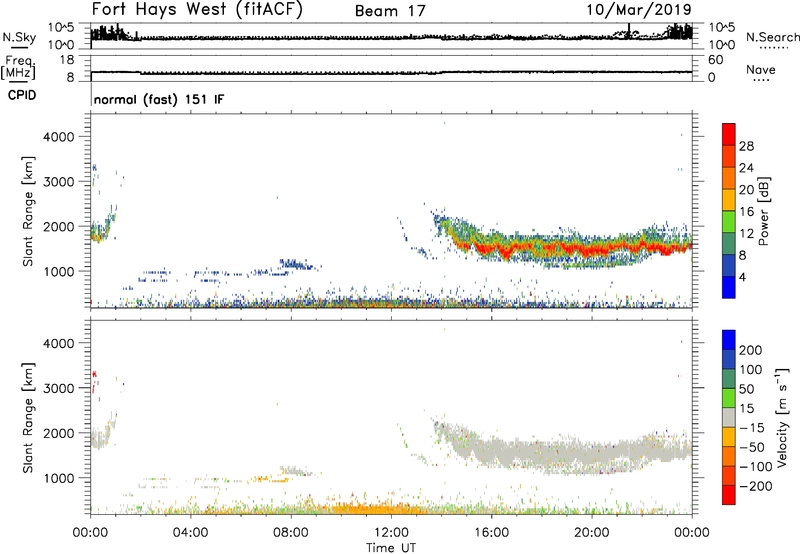The width and height of the screenshot is (800, 554).
Task: Click the "12" label on the power colorbar
Action: pyautogui.click(x=746, y=234)
